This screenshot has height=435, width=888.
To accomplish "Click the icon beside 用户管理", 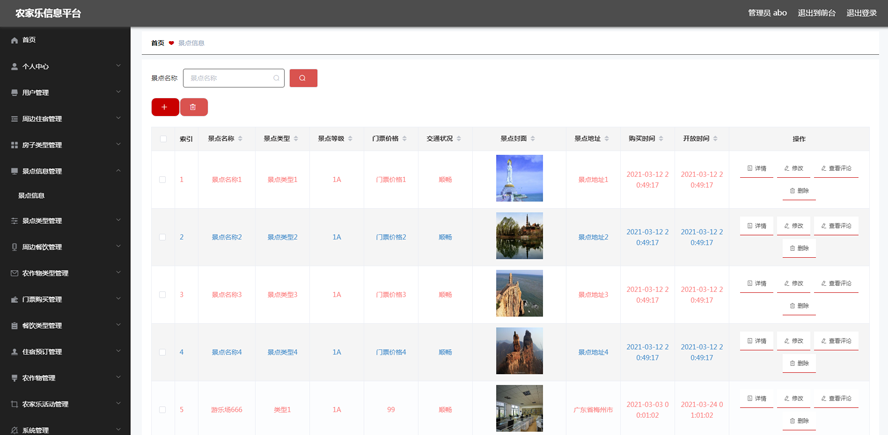I will pyautogui.click(x=15, y=92).
